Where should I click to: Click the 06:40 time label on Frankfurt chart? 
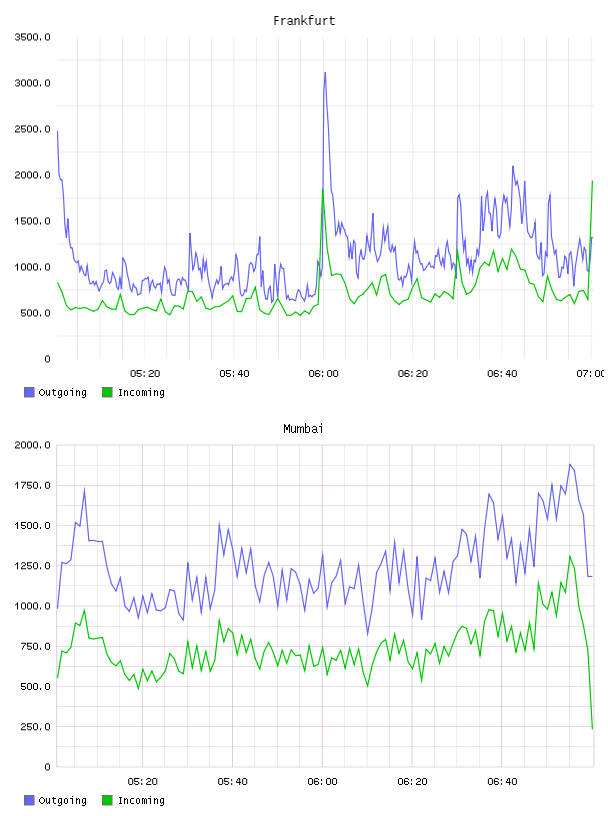[502, 374]
